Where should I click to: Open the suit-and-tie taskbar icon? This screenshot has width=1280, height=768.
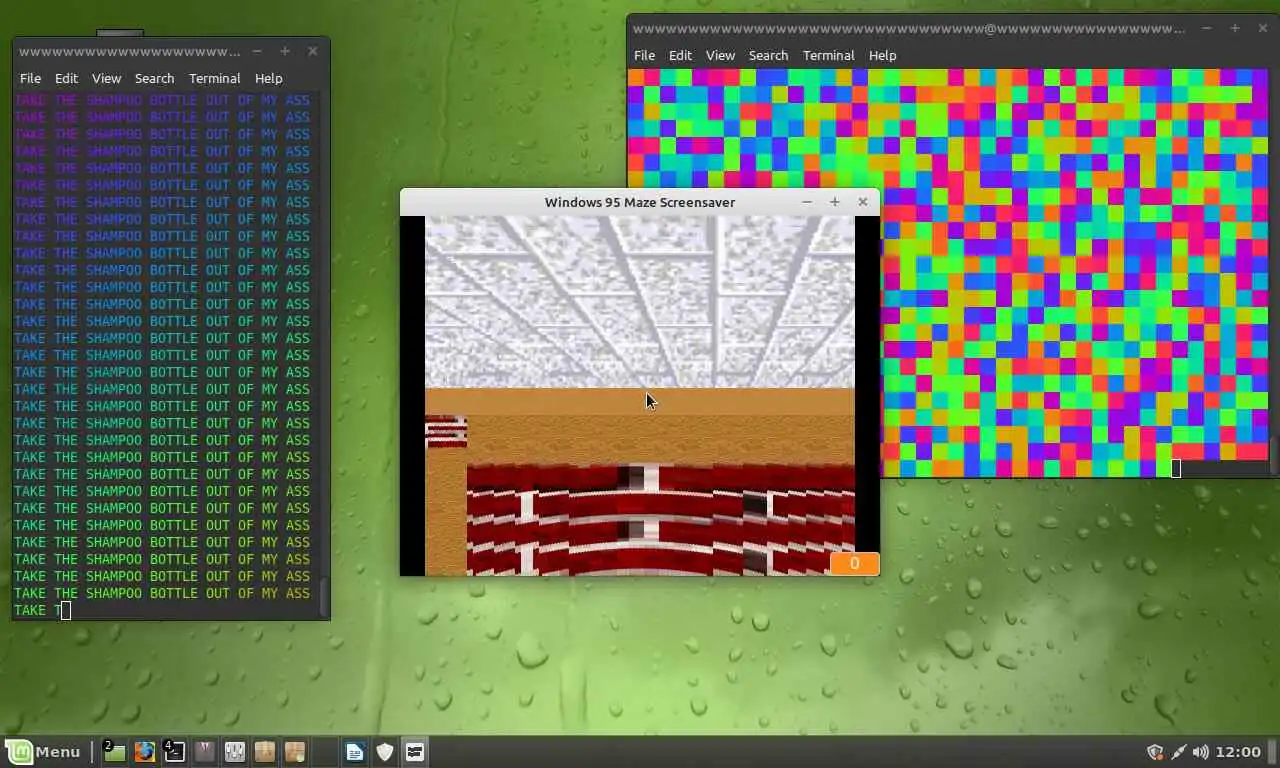click(x=205, y=752)
